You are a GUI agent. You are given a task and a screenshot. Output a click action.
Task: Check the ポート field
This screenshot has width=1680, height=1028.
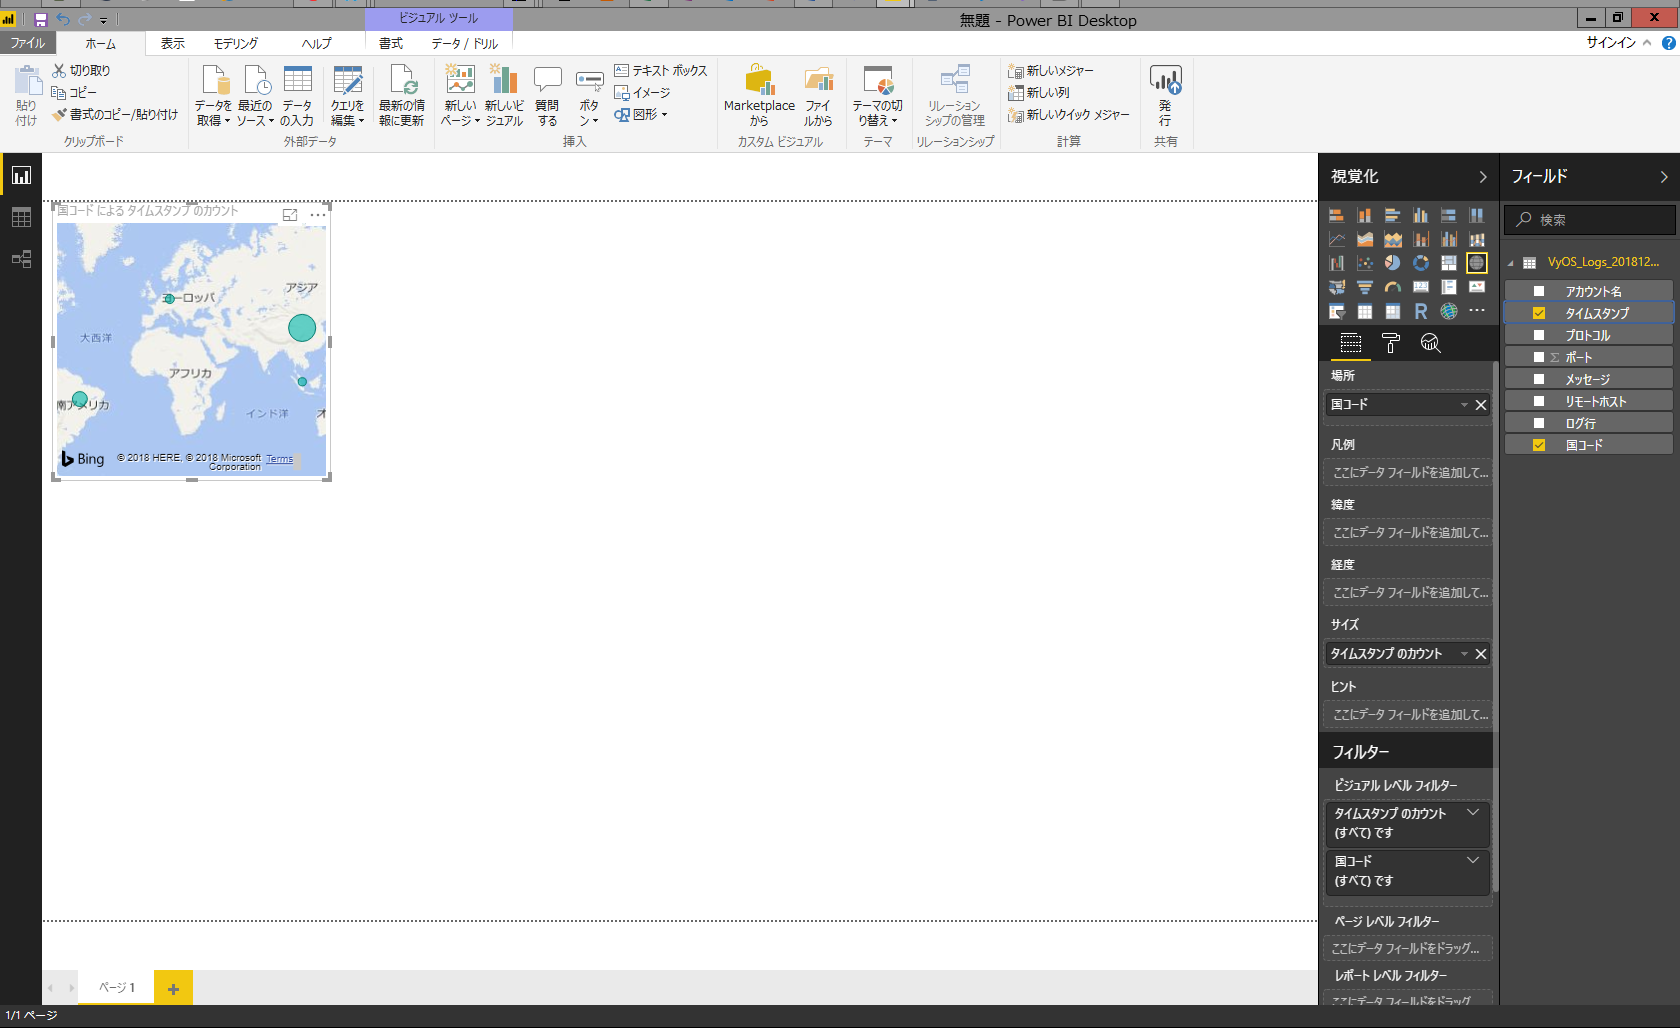point(1539,358)
